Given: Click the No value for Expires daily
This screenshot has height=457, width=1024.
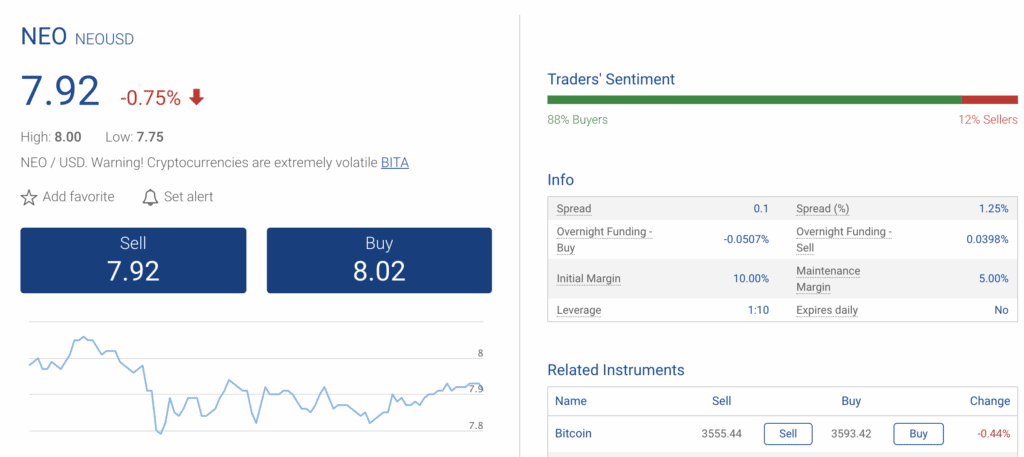Looking at the screenshot, I should pos(1001,310).
